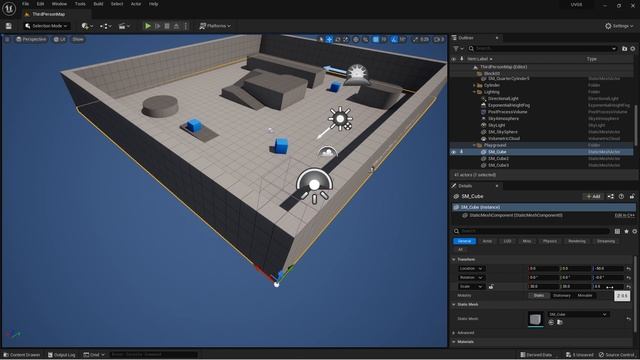Select the scale gizmo tool
Image resolution: width=640 pixels, height=360 pixels.
pyautogui.click(x=346, y=39)
